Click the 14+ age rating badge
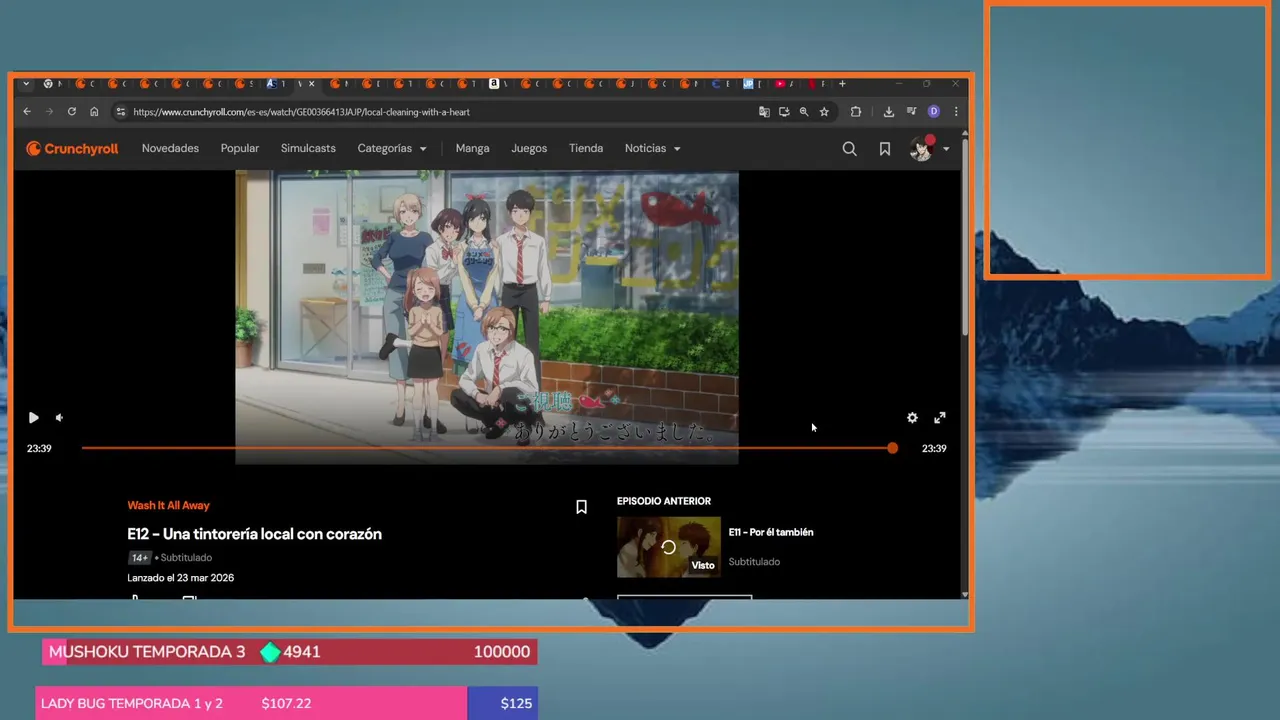This screenshot has width=1280, height=720. [x=139, y=558]
